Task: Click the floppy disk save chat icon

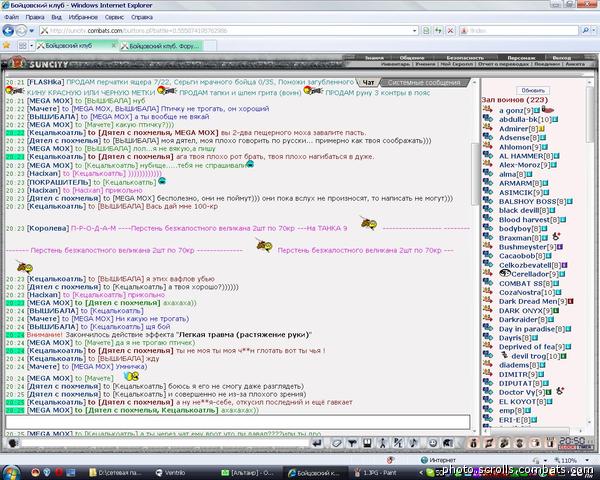Action: click(x=367, y=444)
